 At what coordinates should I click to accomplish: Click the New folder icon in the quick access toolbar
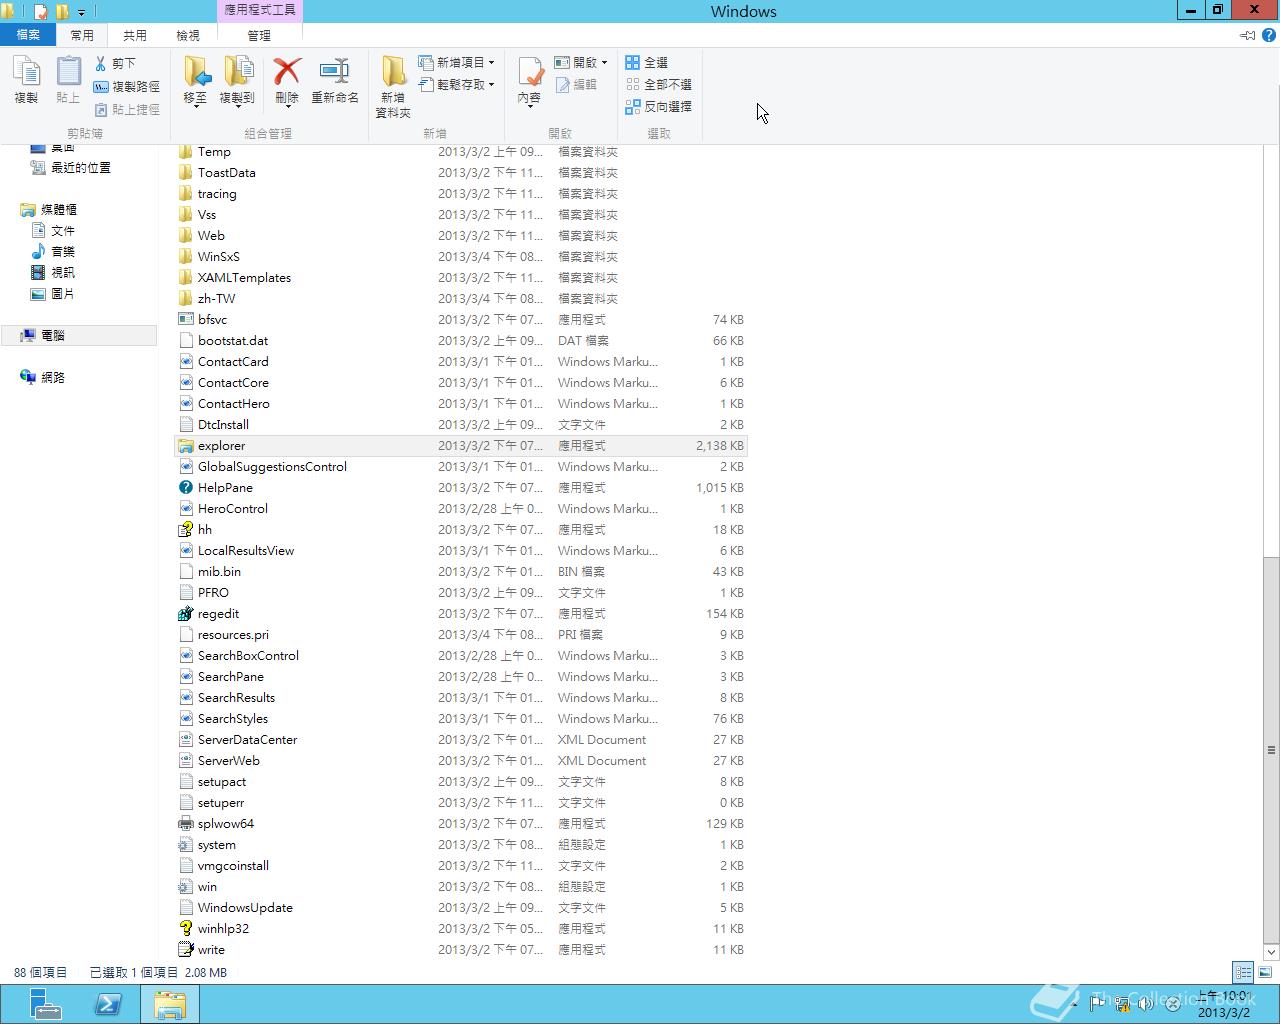[x=62, y=12]
